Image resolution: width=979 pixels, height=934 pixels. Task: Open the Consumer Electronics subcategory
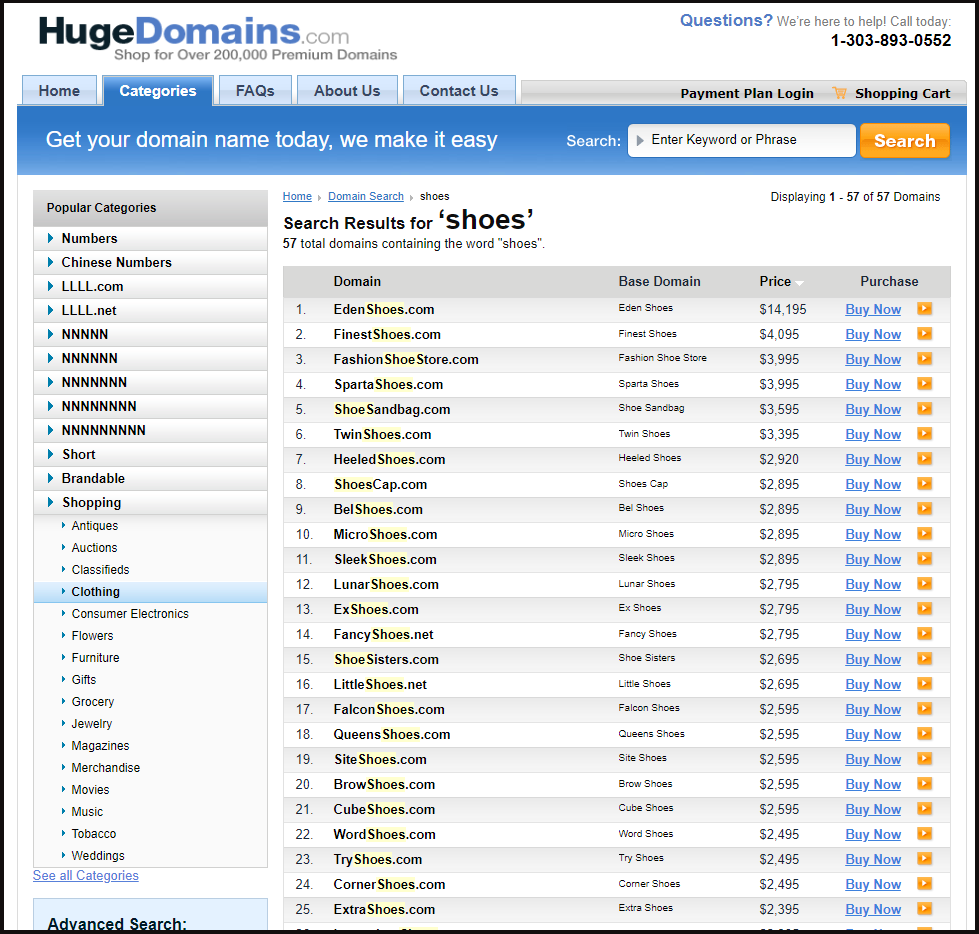coord(130,614)
